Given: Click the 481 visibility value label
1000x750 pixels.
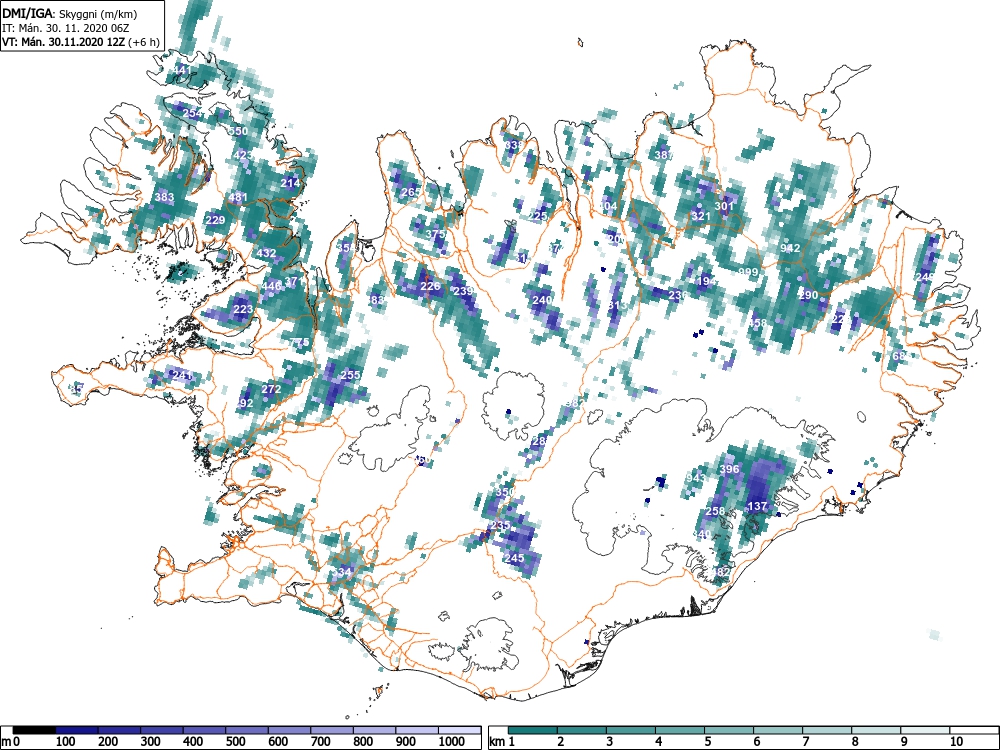Looking at the screenshot, I should coord(238,197).
